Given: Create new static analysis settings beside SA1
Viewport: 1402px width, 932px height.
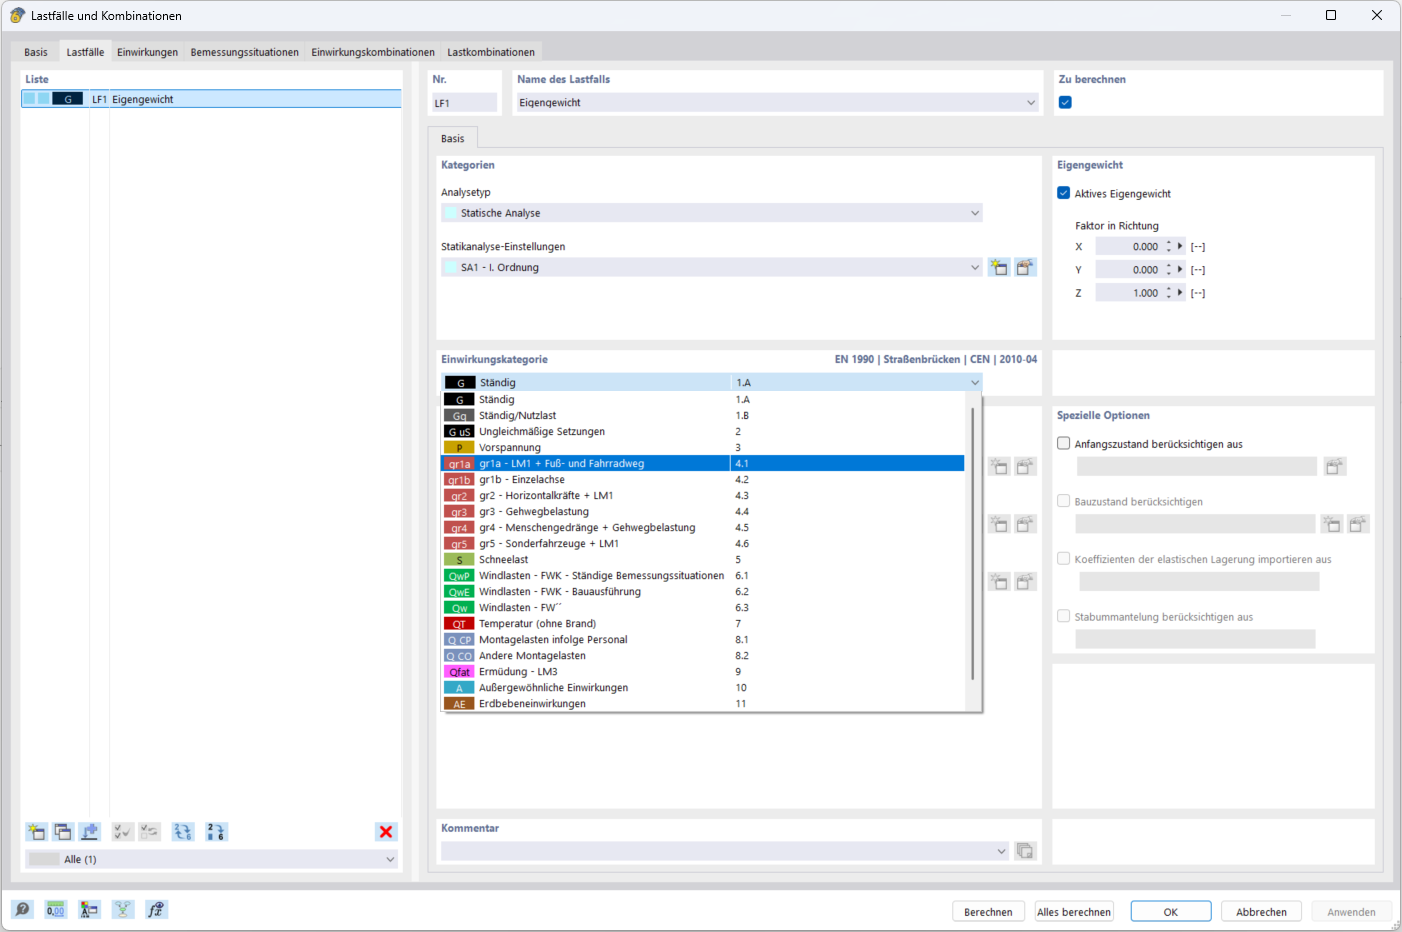Looking at the screenshot, I should click(999, 267).
